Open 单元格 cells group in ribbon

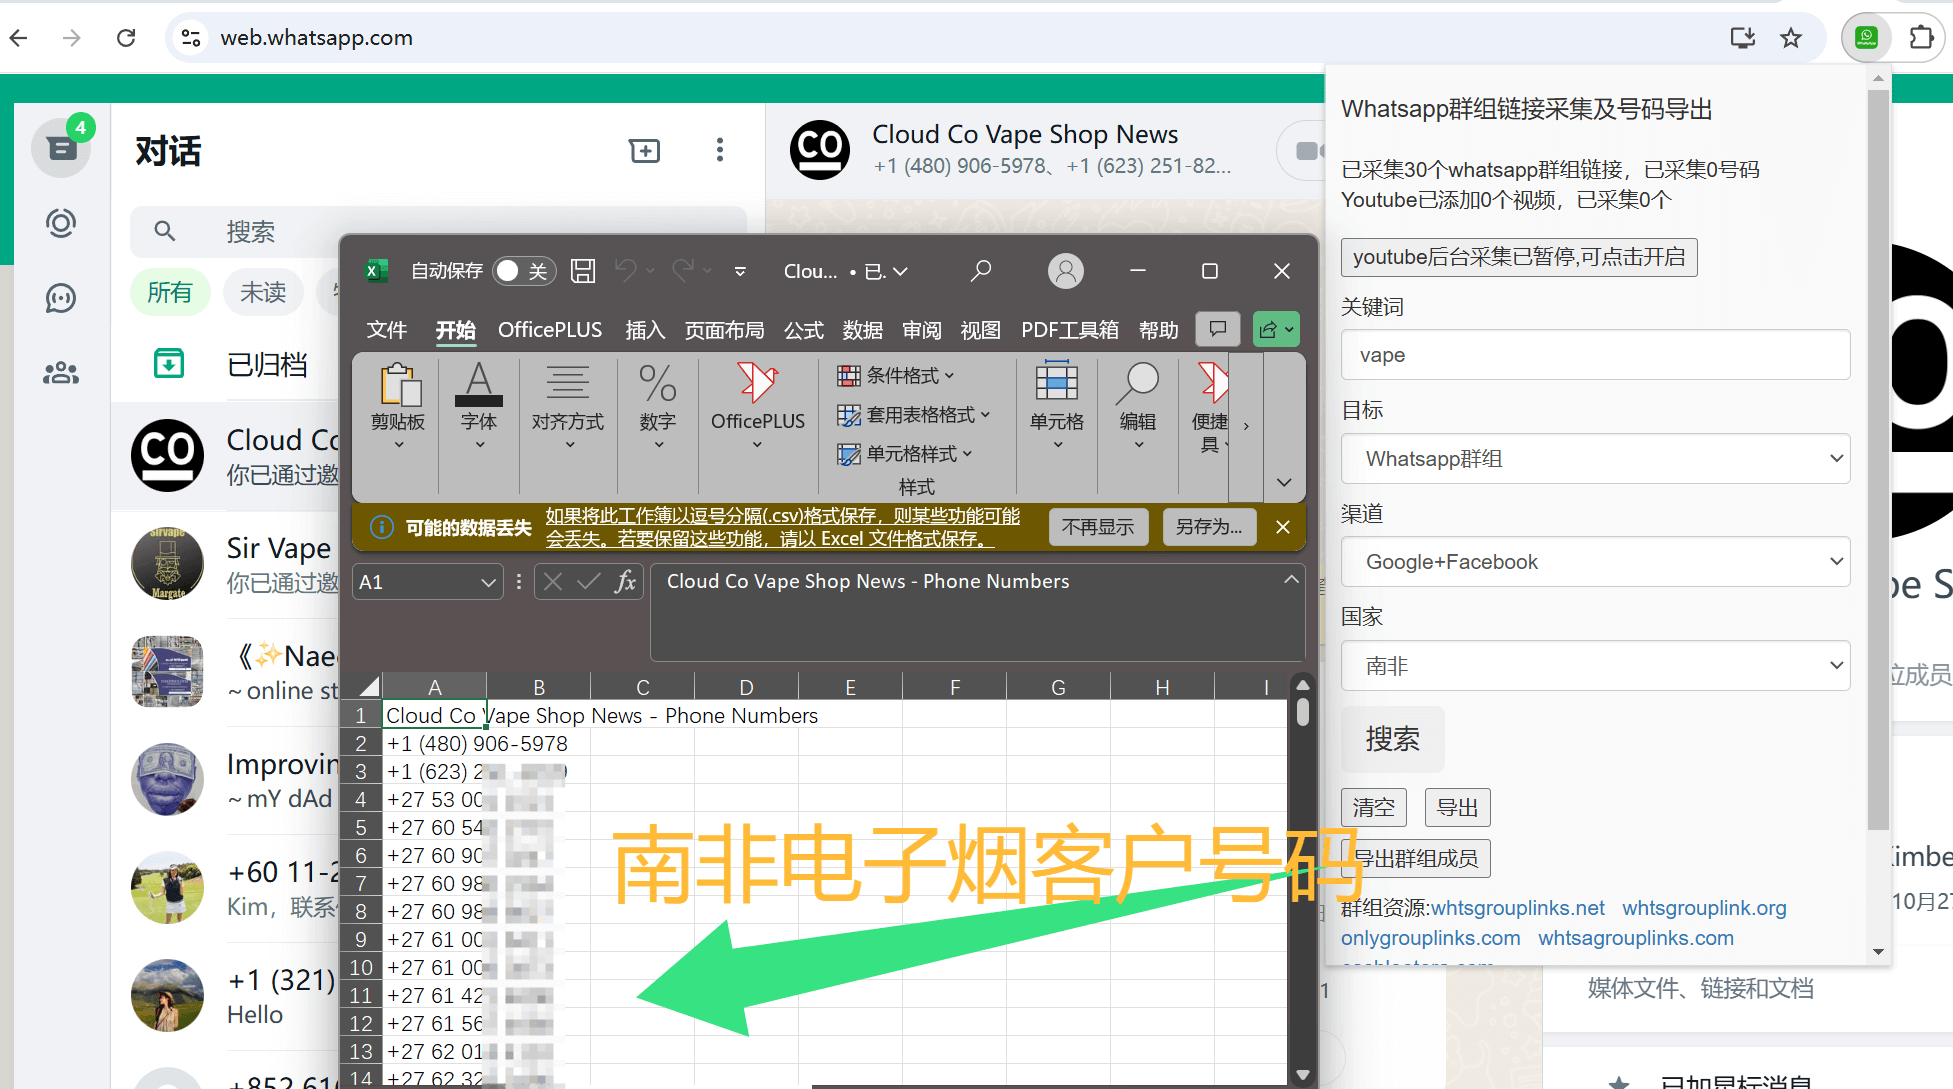click(x=1057, y=408)
